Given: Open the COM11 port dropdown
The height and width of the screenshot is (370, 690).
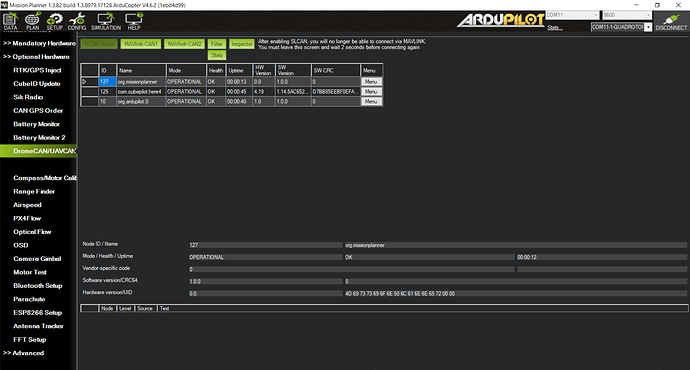Looking at the screenshot, I should [x=572, y=15].
